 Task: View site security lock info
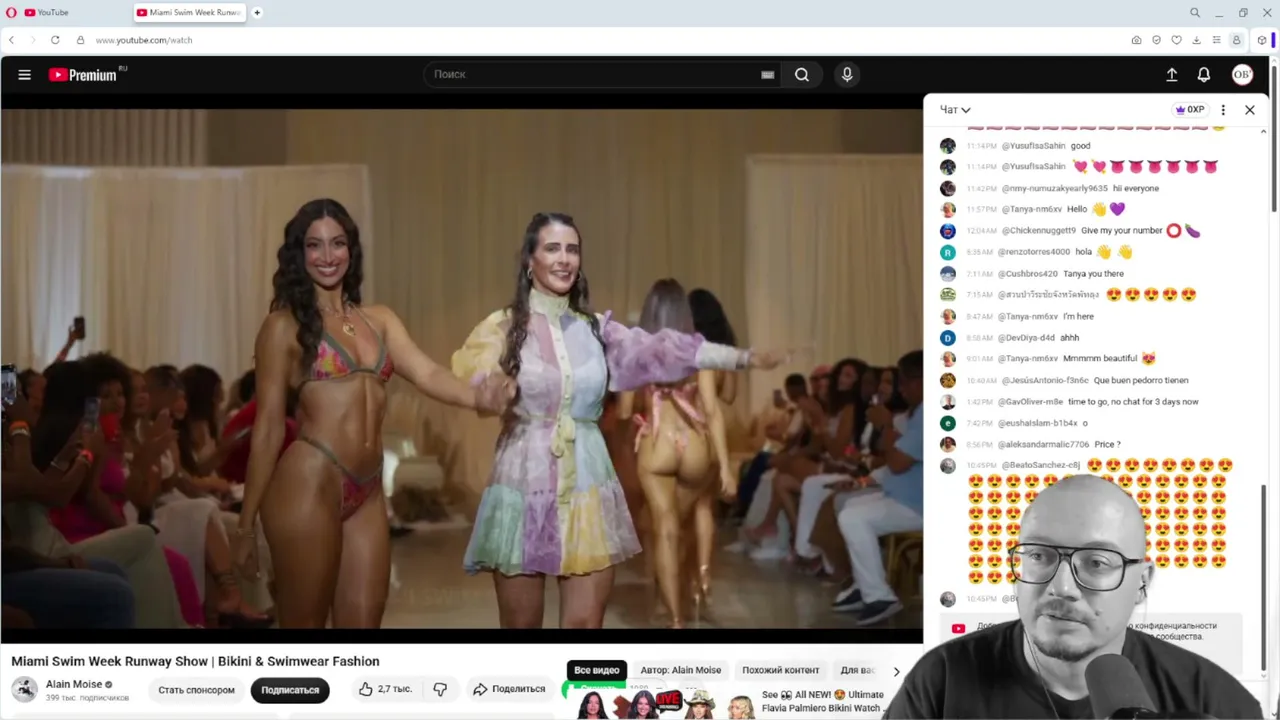80,40
